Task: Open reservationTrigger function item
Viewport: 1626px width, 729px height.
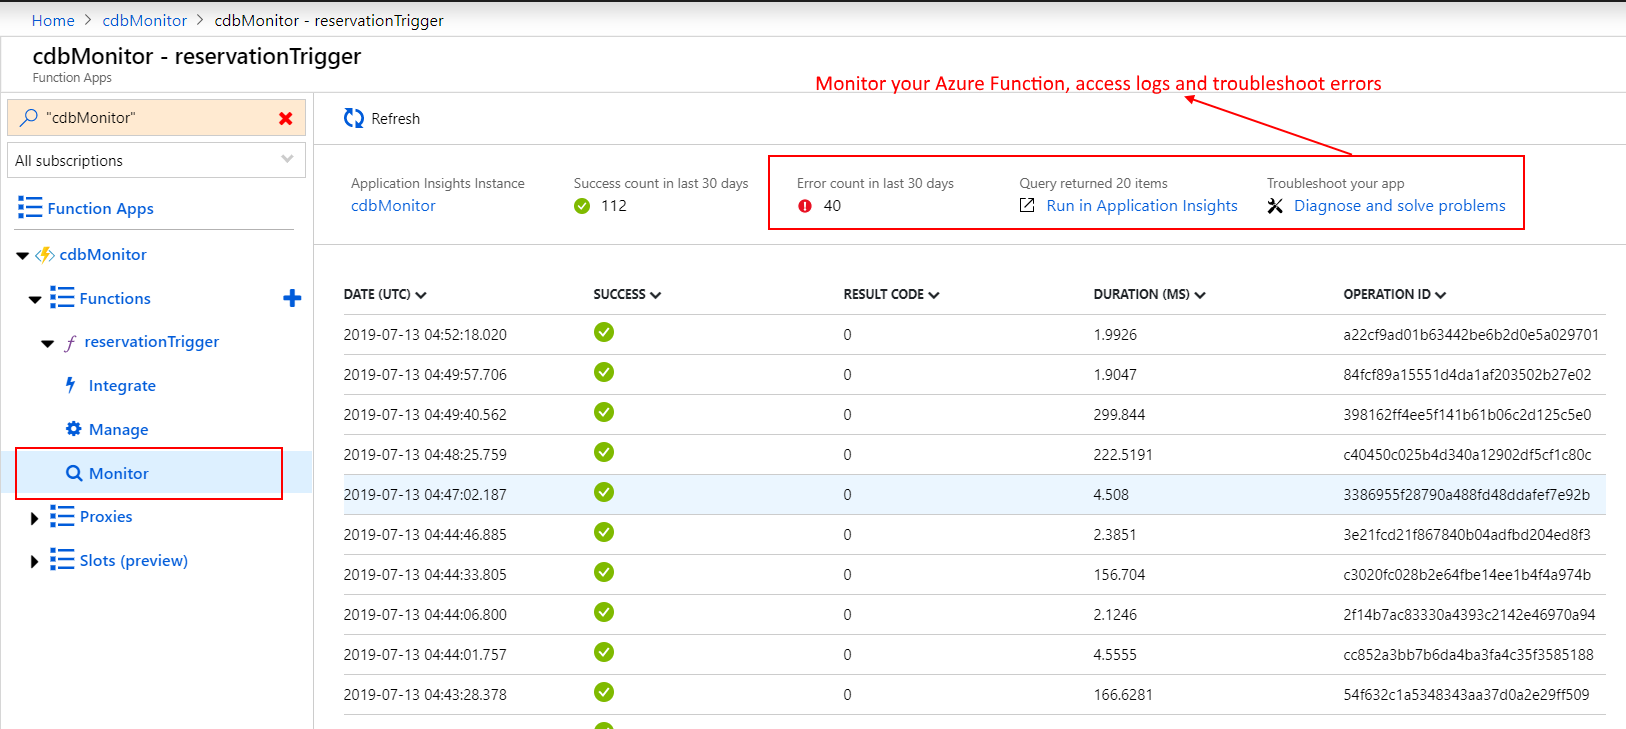Action: pos(152,342)
